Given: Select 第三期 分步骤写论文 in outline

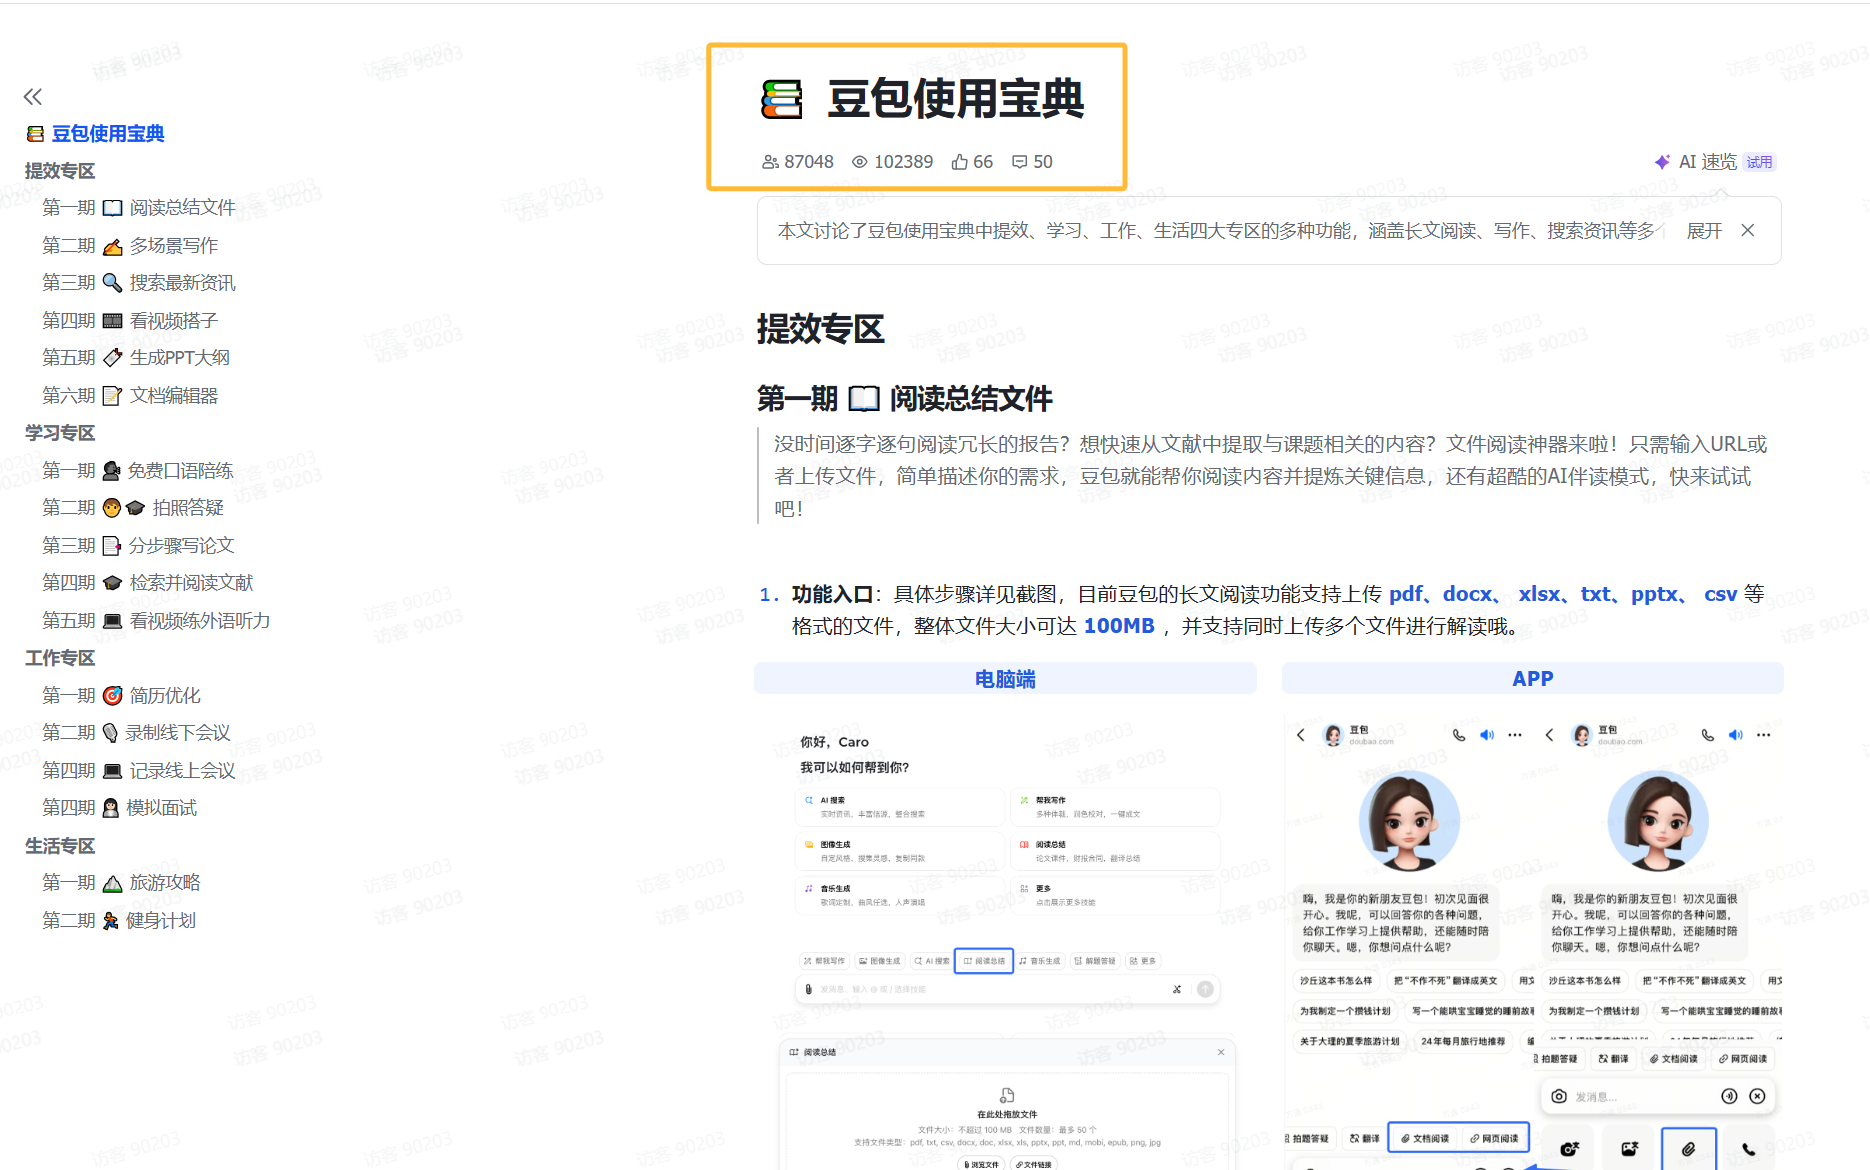Looking at the screenshot, I should click(x=138, y=546).
